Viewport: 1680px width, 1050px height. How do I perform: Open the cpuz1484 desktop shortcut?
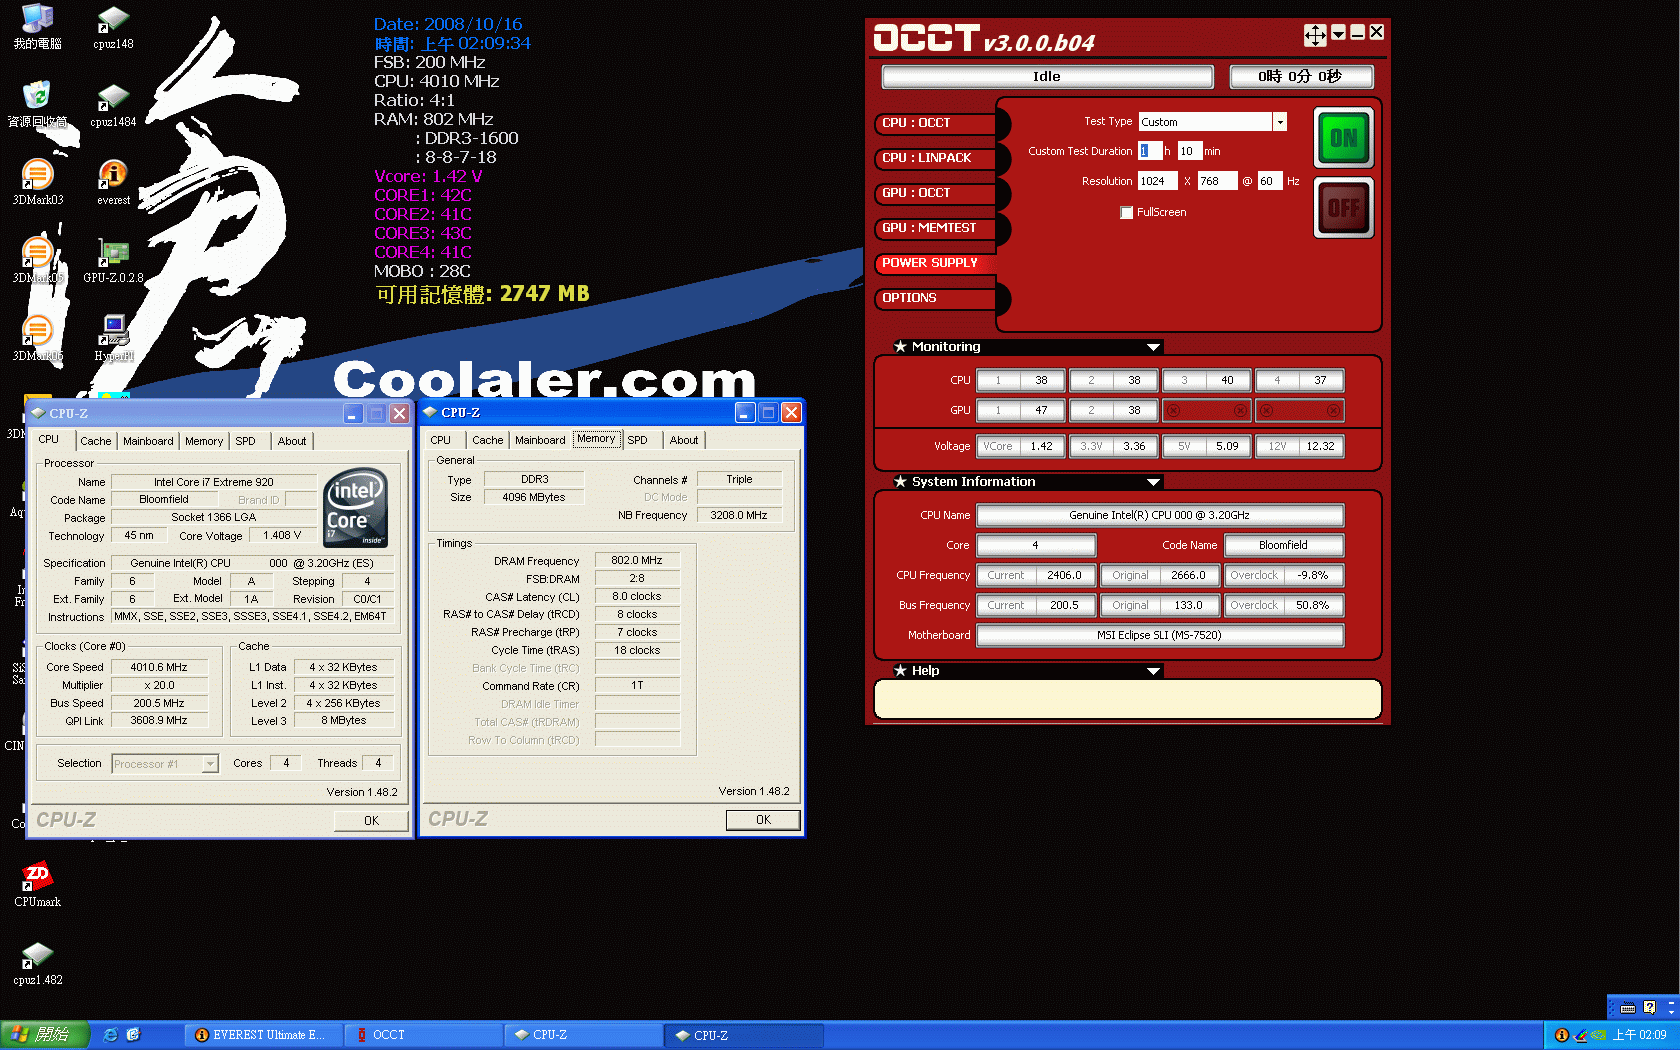pos(113,106)
